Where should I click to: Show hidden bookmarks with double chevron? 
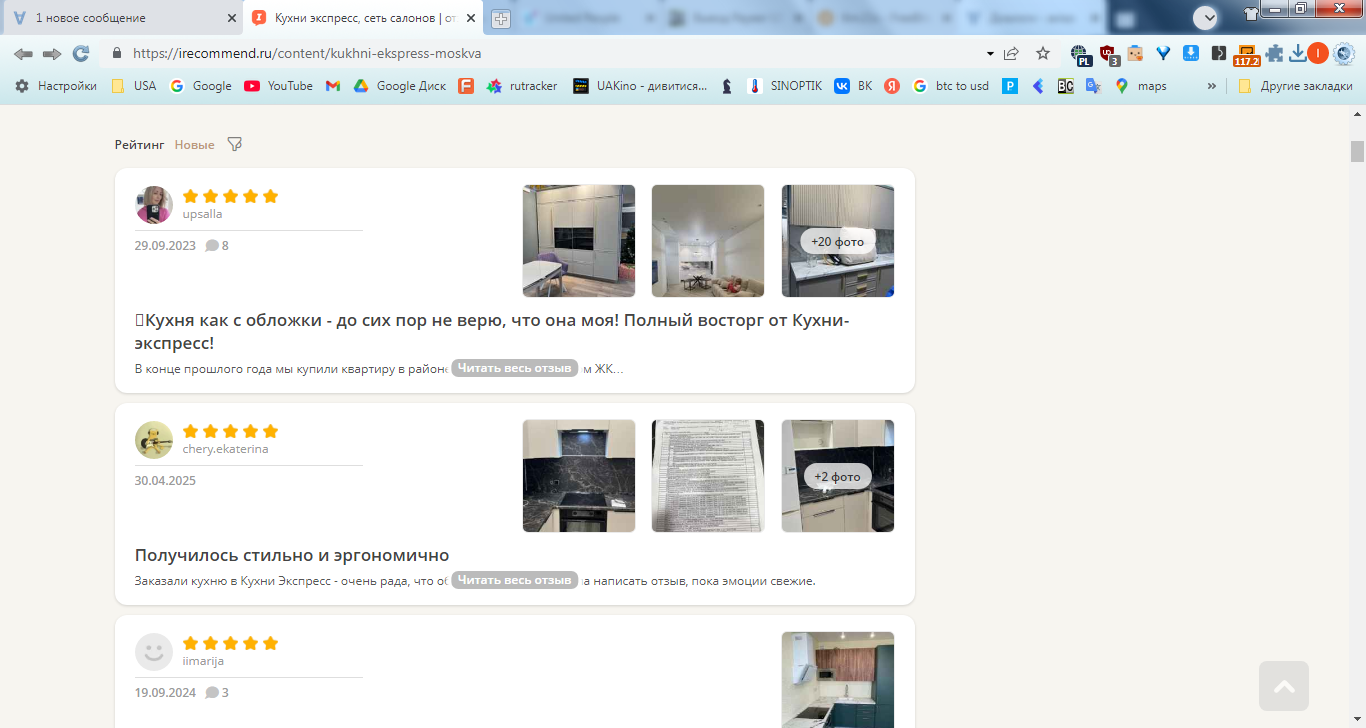click(1212, 86)
